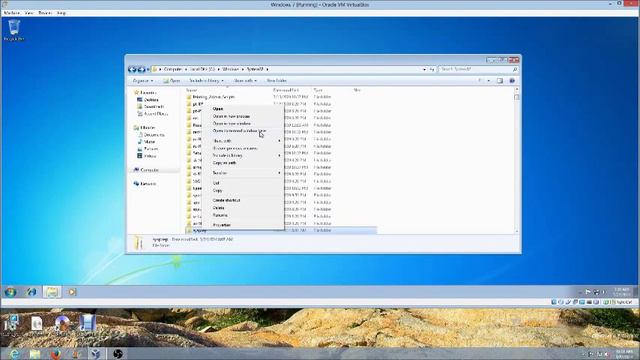Click the OBS icon on host taskbar
This screenshot has width=640, height=360.
[x=118, y=354]
